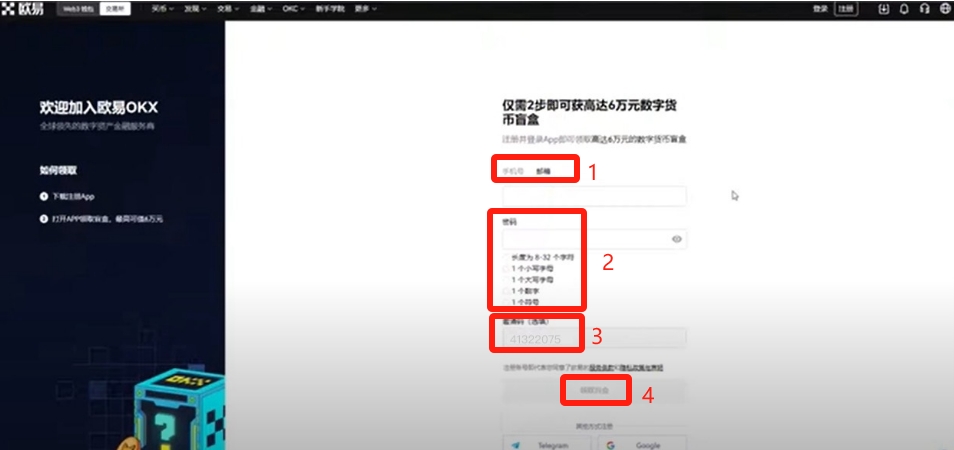The height and width of the screenshot is (450, 954).
Task: Open the download app icon in header
Action: click(x=884, y=9)
